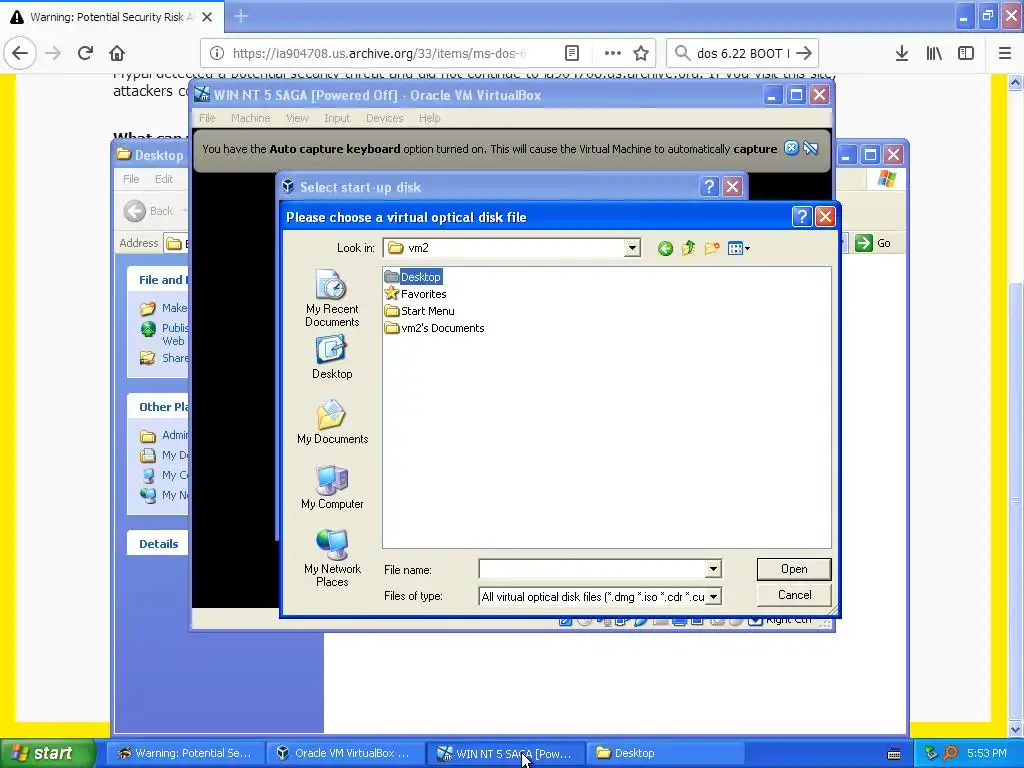The height and width of the screenshot is (768, 1024).
Task: Submit search with the arrow button
Action: click(805, 54)
